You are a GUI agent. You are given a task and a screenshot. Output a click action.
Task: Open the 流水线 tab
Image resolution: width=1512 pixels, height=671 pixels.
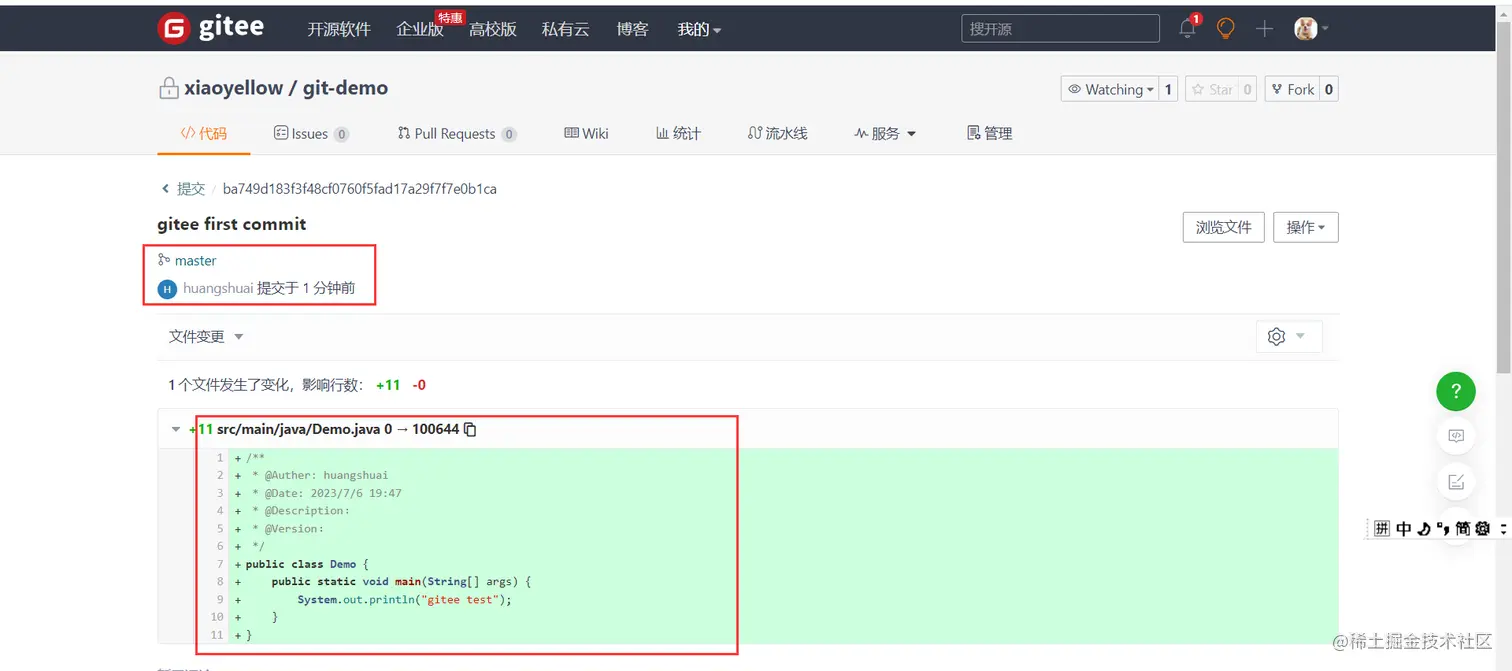coord(777,133)
